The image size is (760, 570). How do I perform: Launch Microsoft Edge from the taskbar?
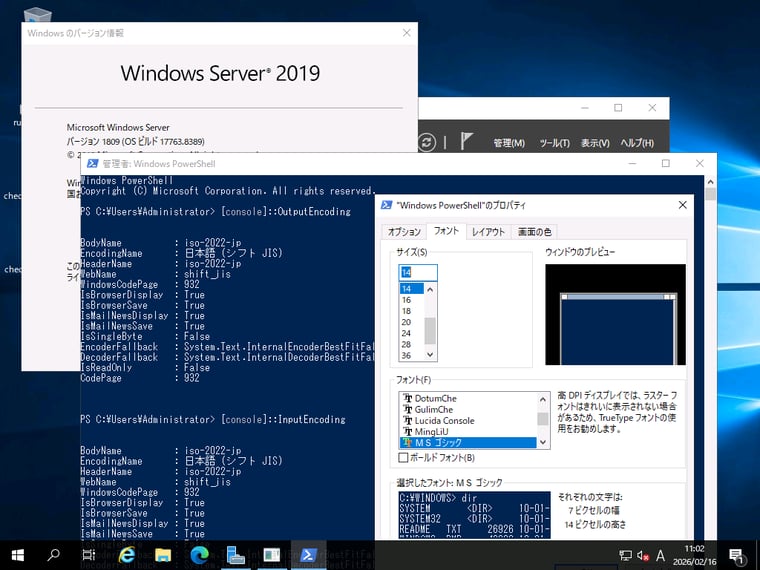coord(199,555)
